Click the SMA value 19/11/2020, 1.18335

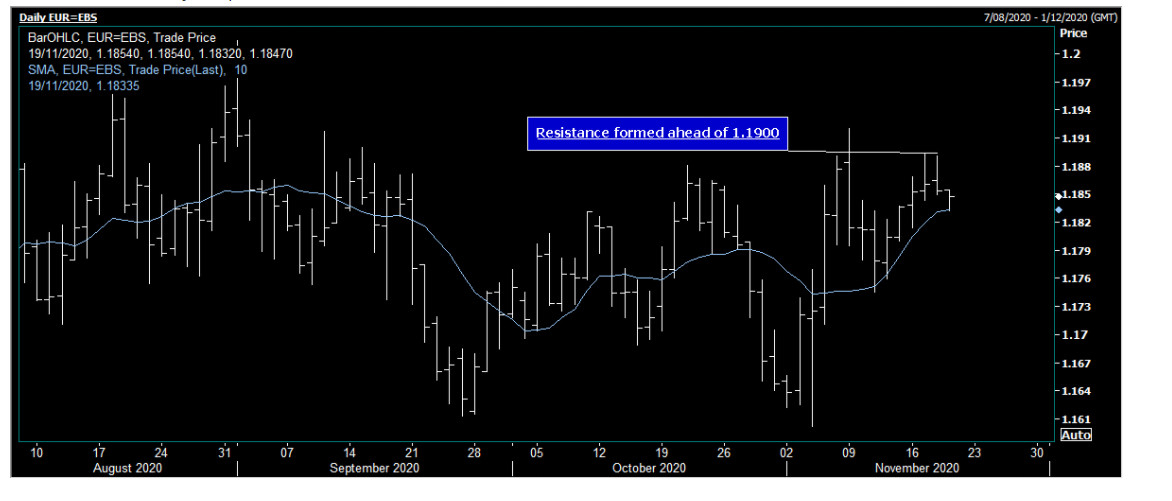coord(84,86)
